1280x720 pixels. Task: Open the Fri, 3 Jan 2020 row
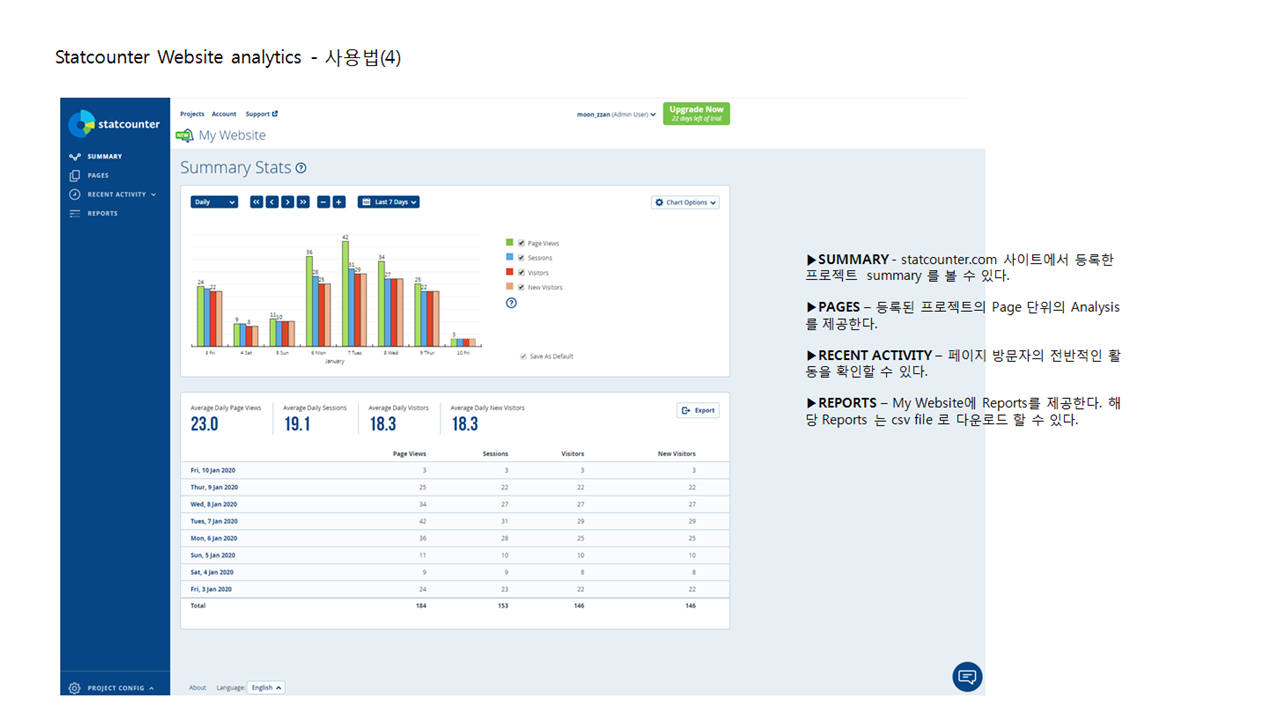point(455,589)
